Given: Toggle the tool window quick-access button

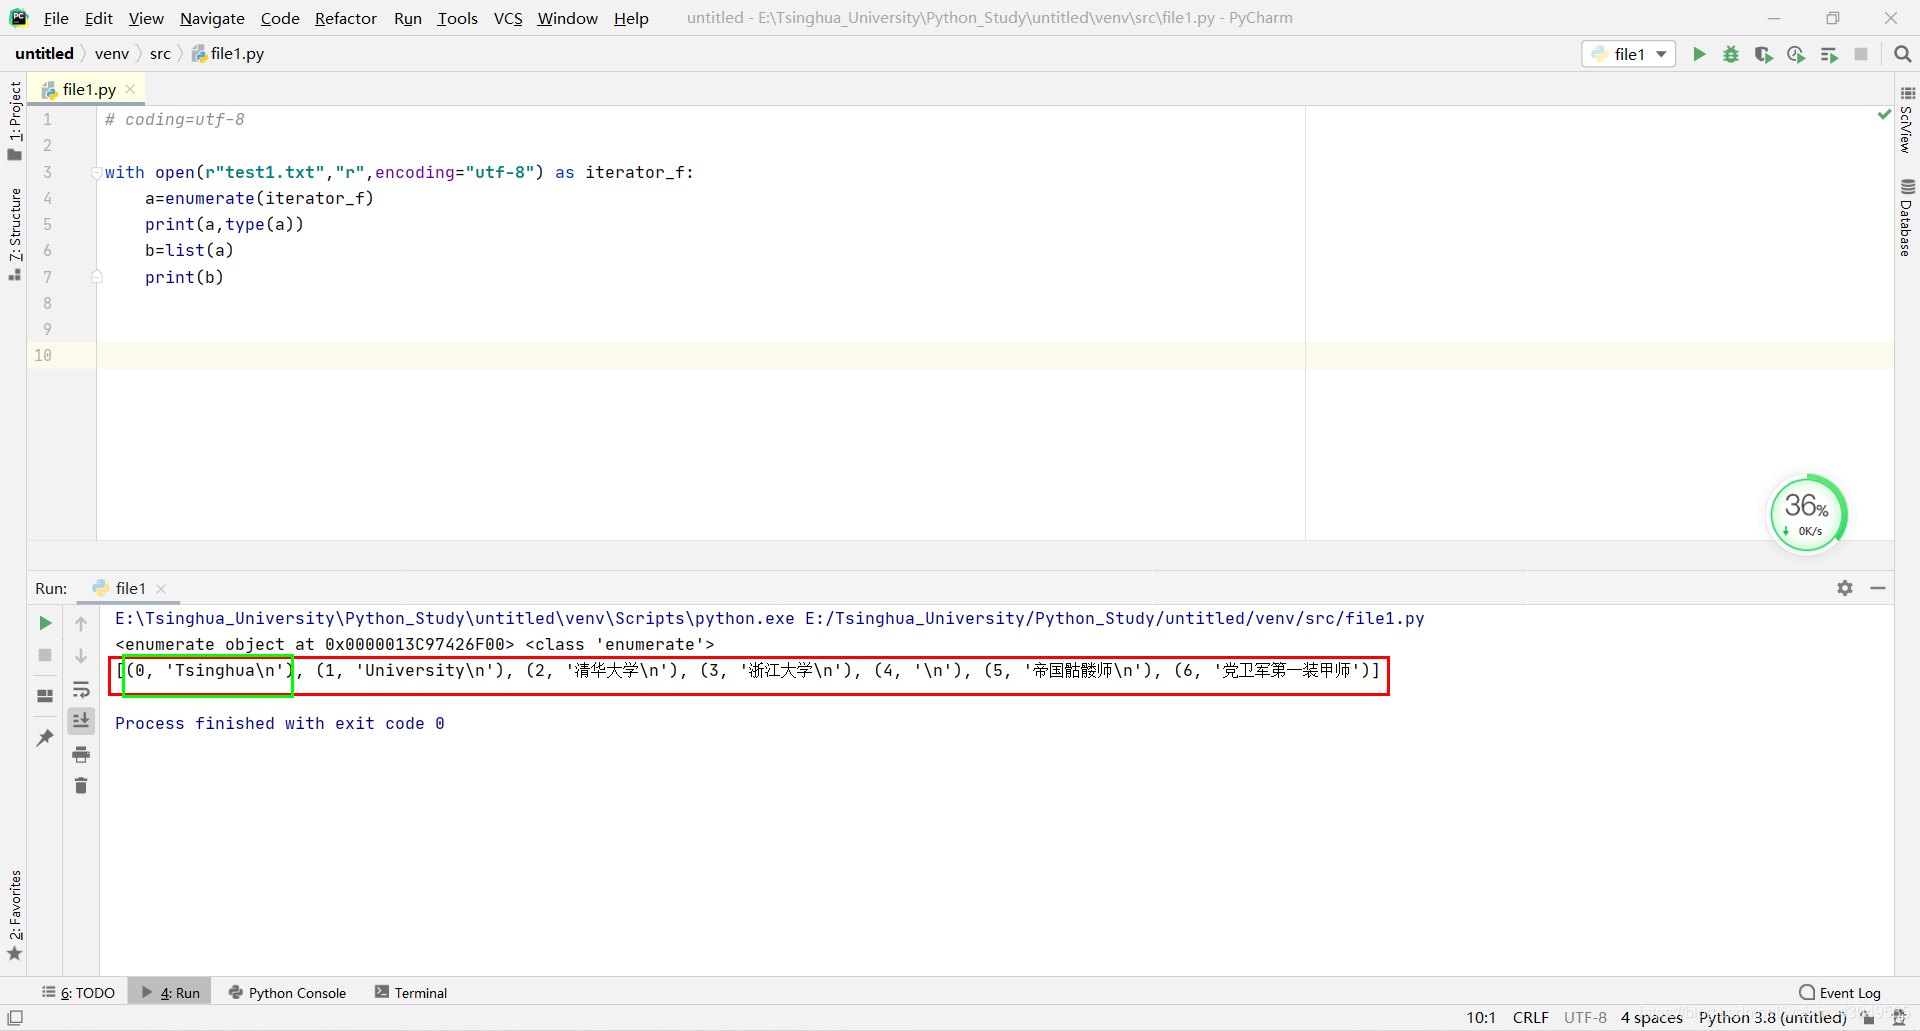Looking at the screenshot, I should [15, 1018].
